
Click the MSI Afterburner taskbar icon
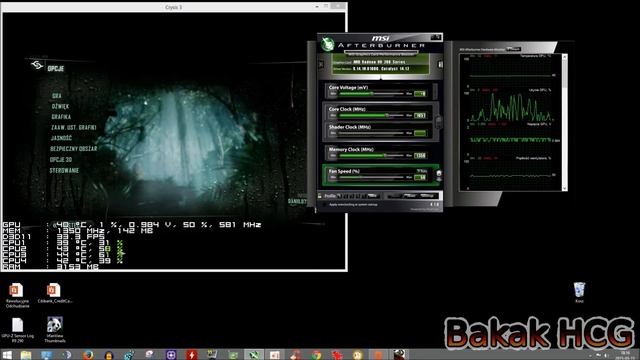point(254,355)
